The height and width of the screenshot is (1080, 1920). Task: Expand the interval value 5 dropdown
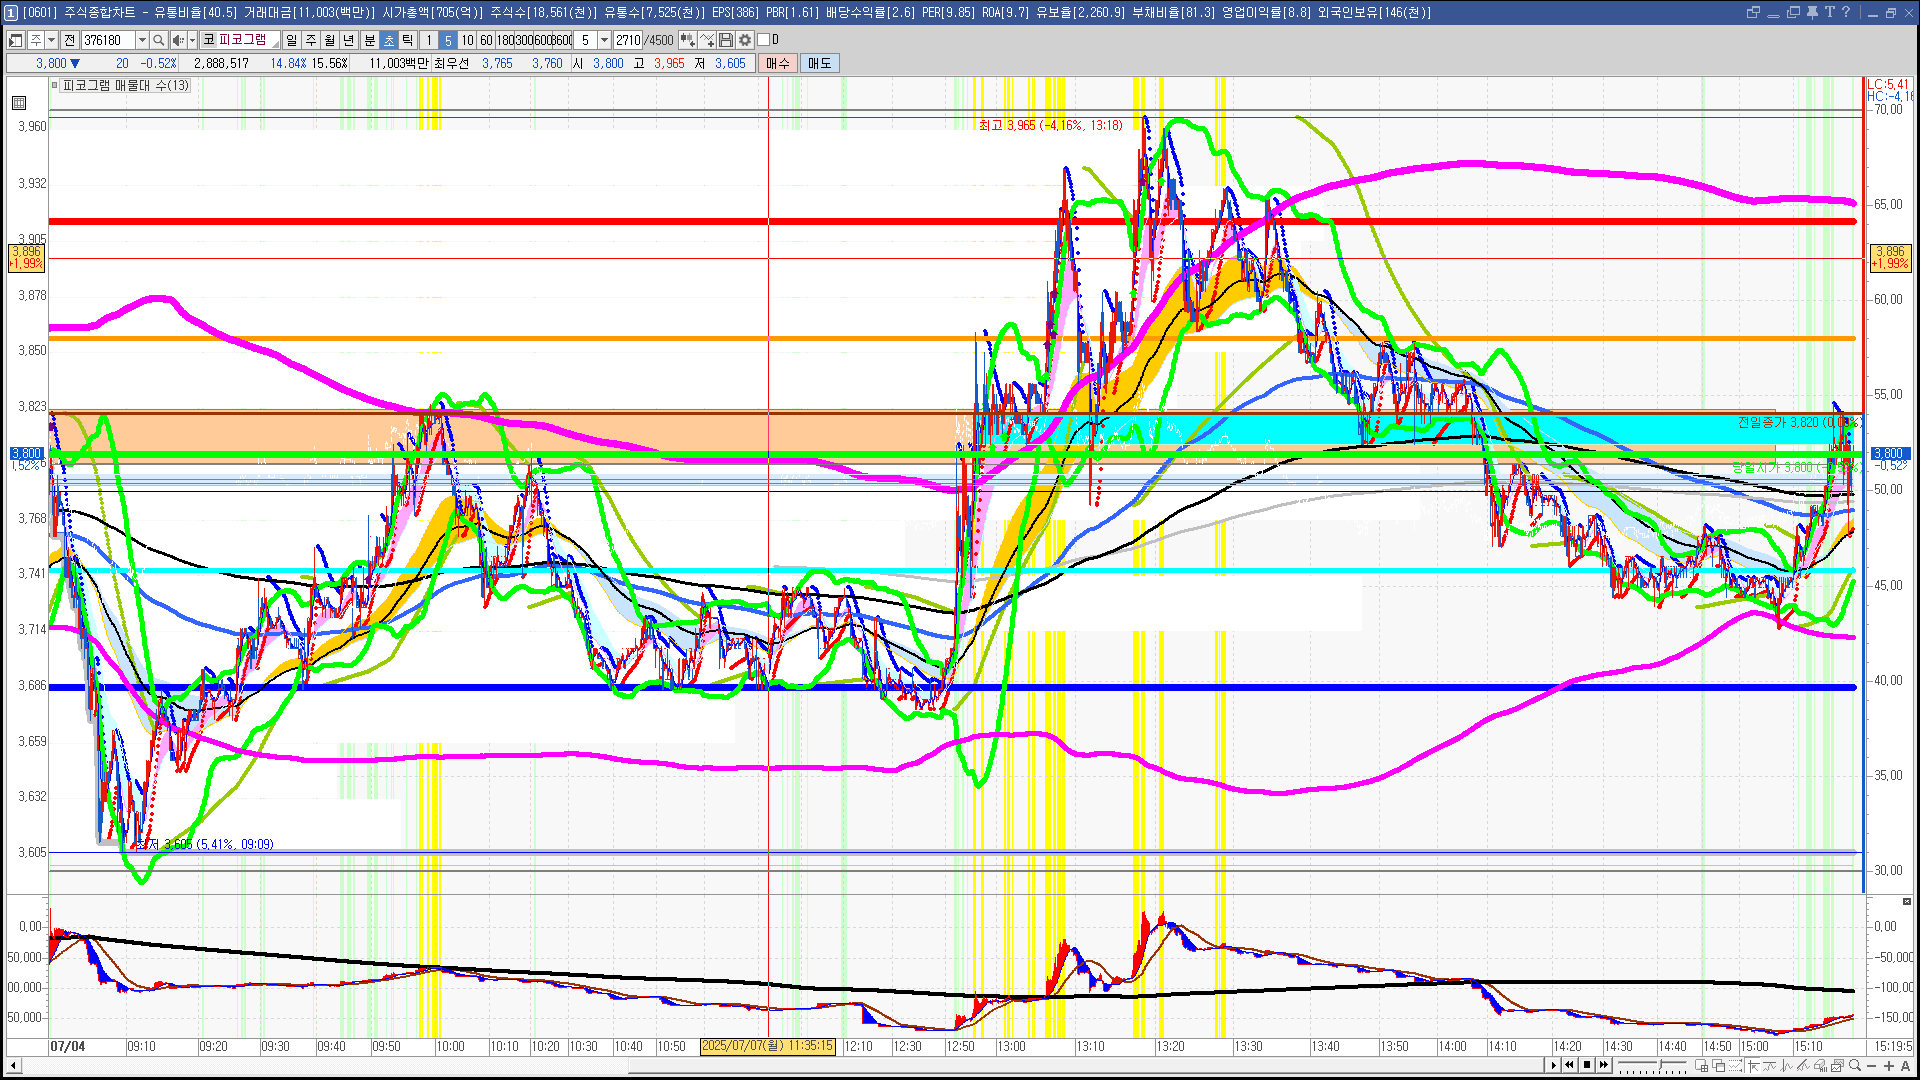point(604,40)
